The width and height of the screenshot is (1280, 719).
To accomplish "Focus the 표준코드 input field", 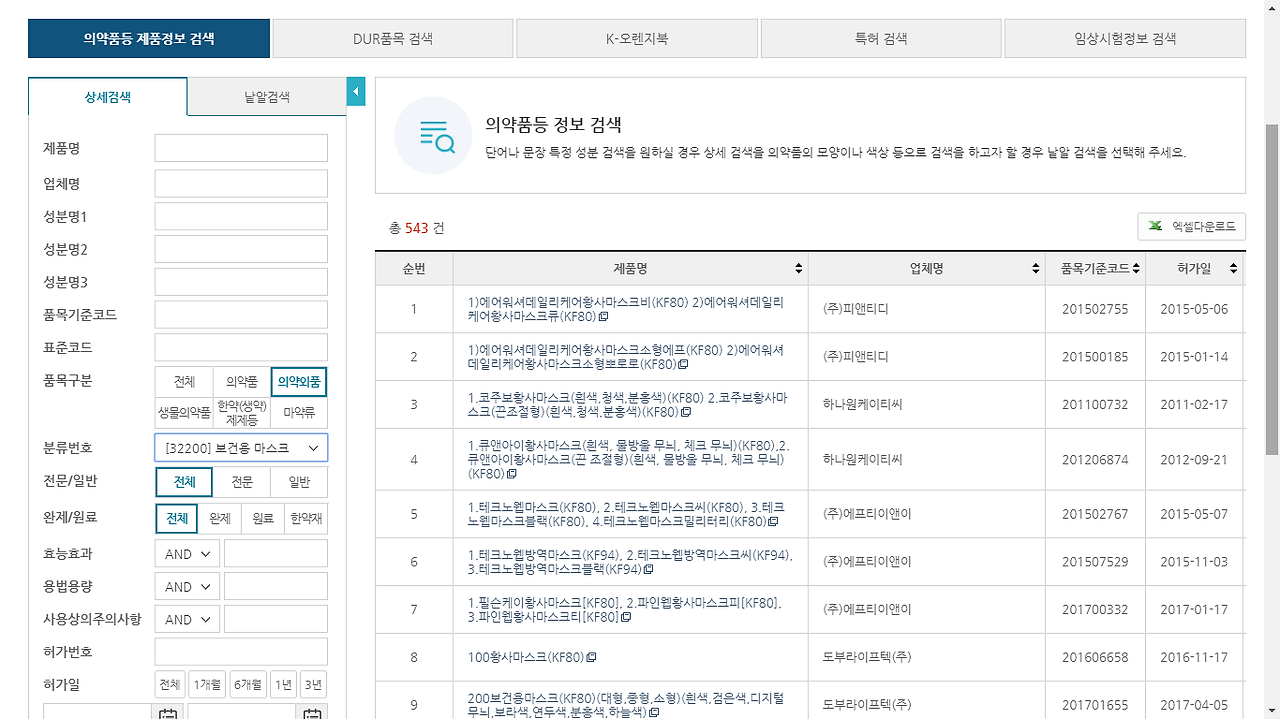I will click(x=241, y=348).
